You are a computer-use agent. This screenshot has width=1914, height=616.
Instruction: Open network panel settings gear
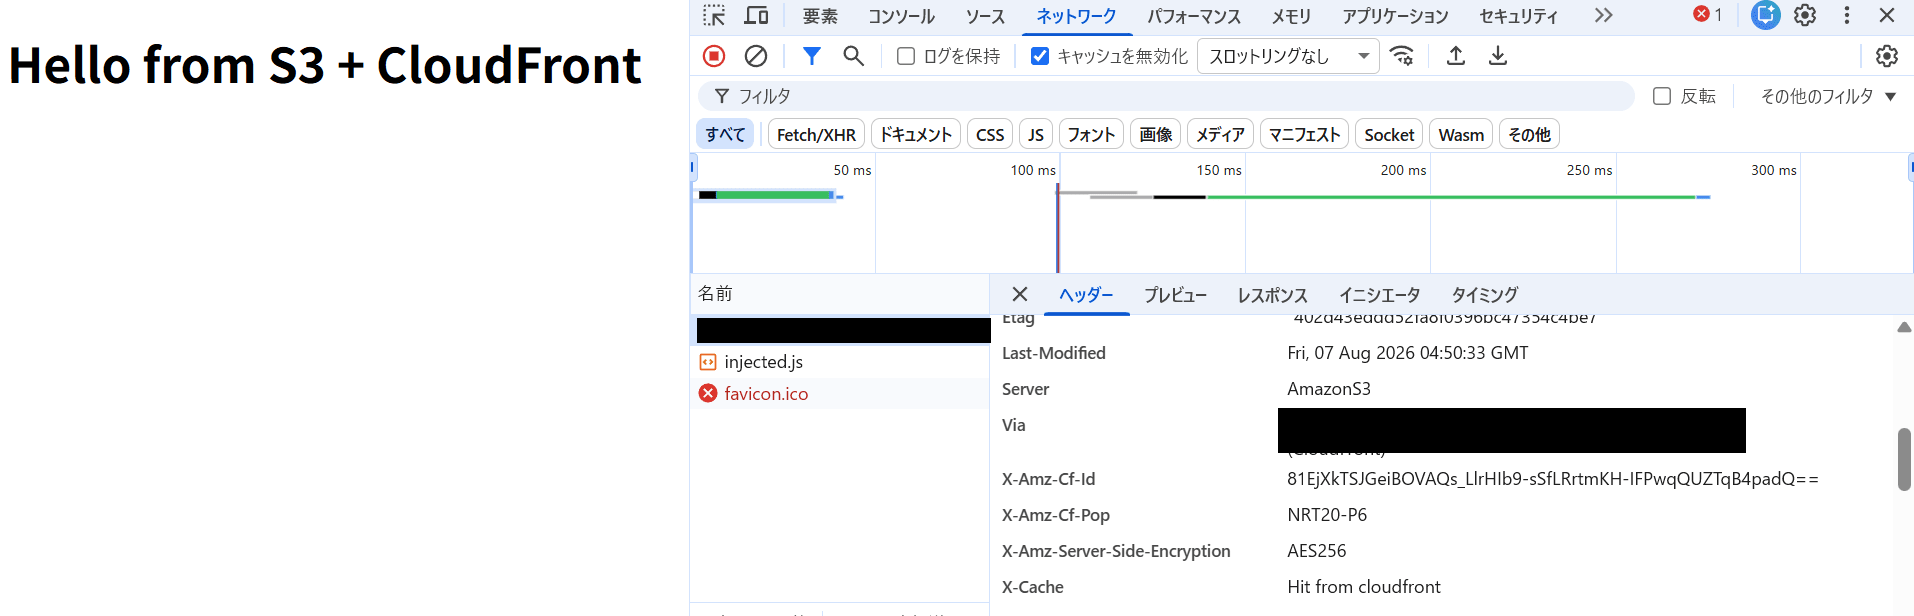pos(1887,56)
